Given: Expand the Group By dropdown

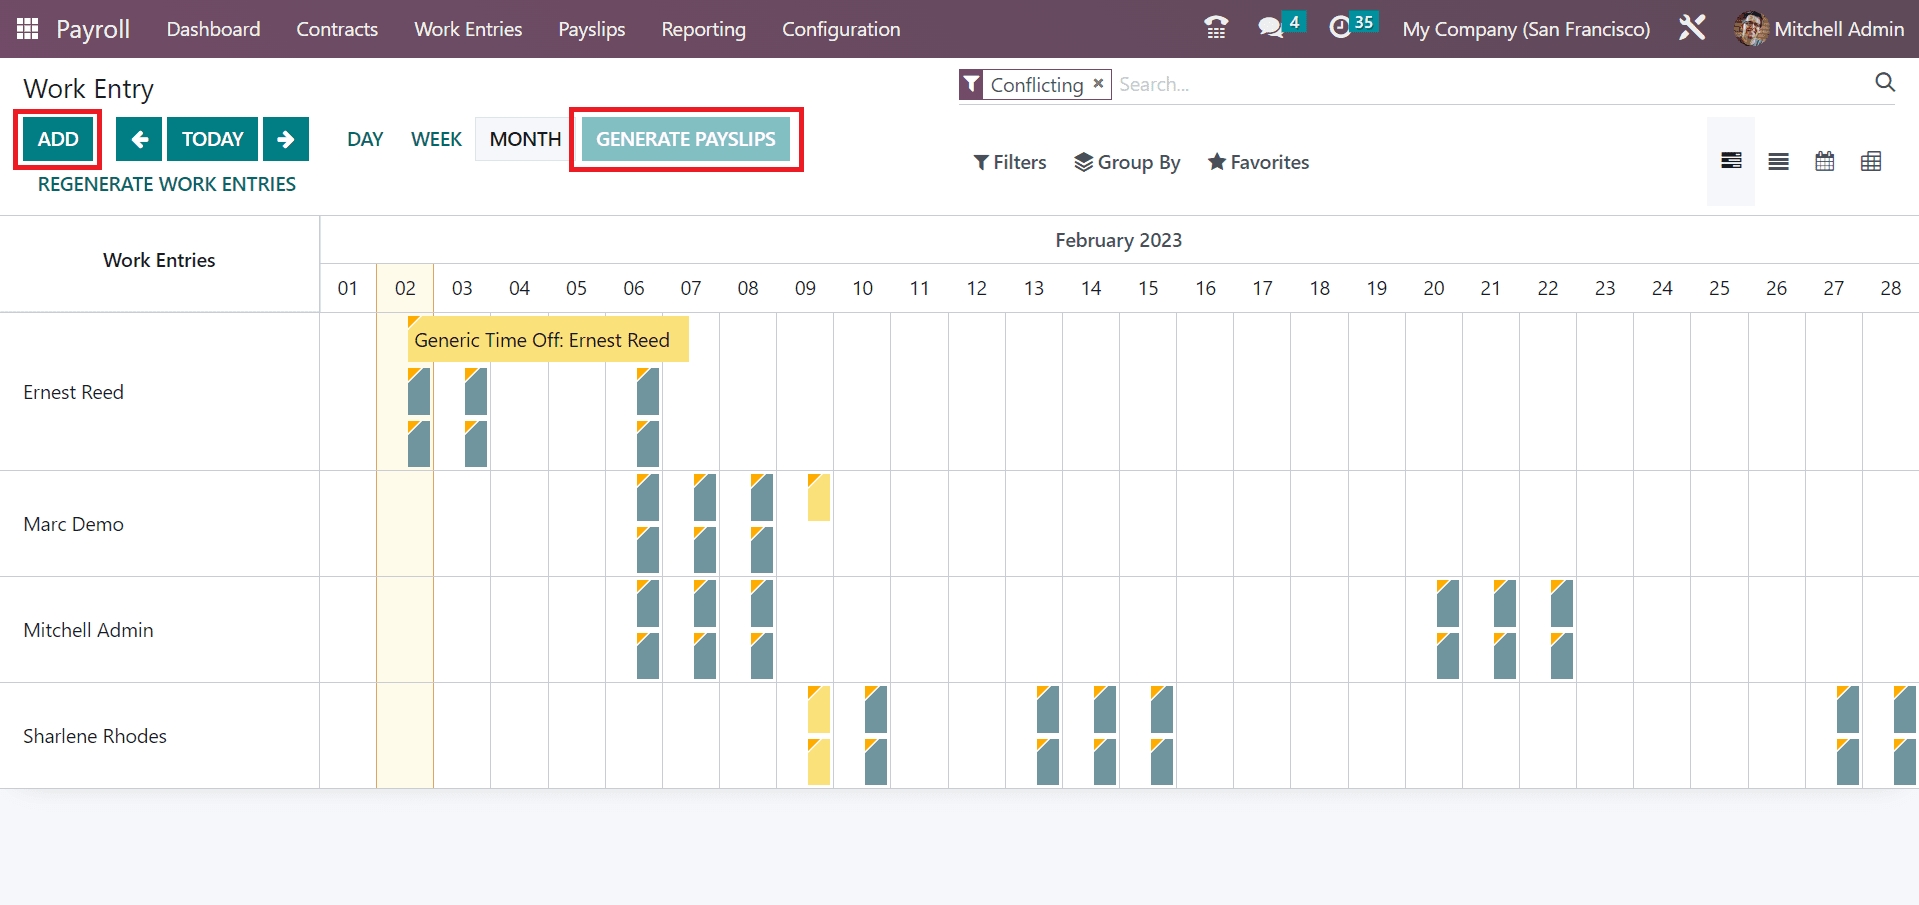Looking at the screenshot, I should 1127,162.
